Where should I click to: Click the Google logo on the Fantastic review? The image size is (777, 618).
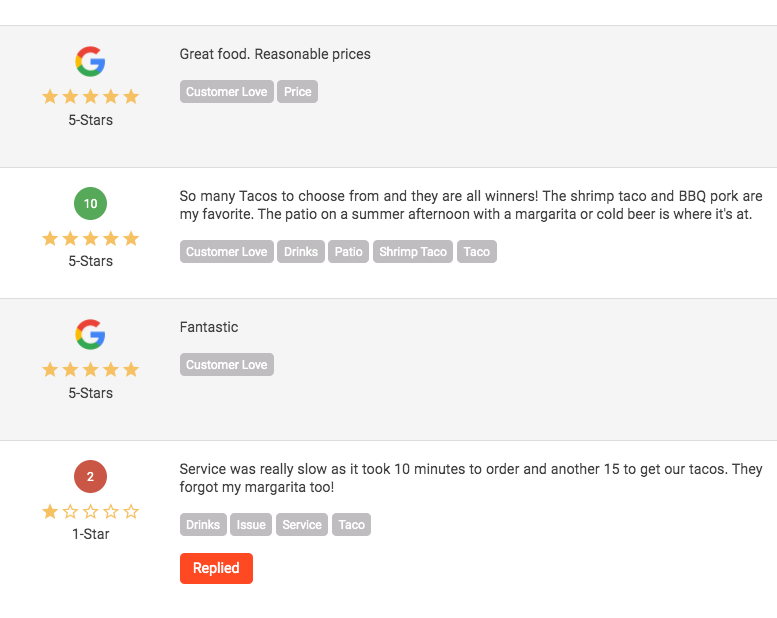coord(90,335)
